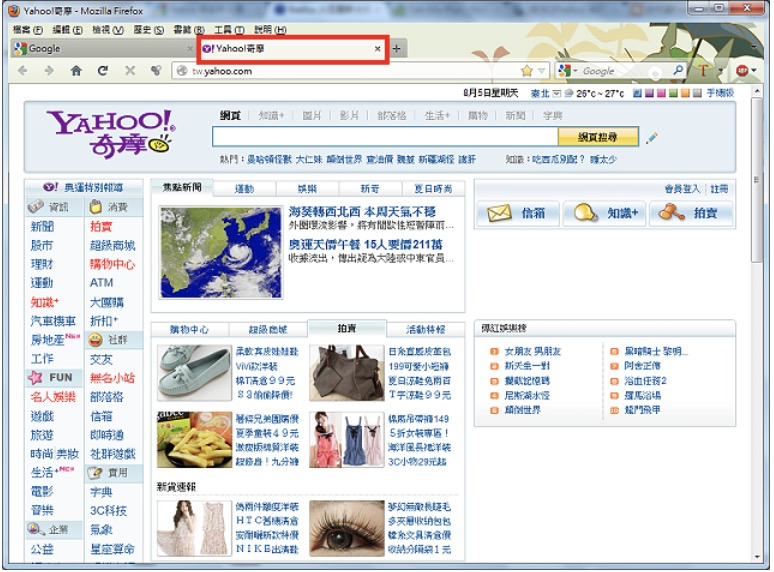Viewport: 774px width, 572px height.
Task: Open the 會員登入 member login link
Action: click(x=682, y=189)
